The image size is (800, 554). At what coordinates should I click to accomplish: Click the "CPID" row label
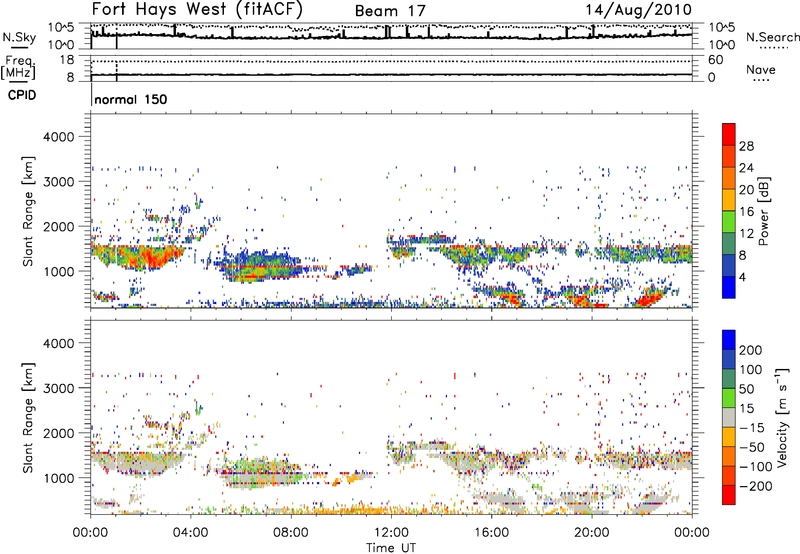(22, 95)
